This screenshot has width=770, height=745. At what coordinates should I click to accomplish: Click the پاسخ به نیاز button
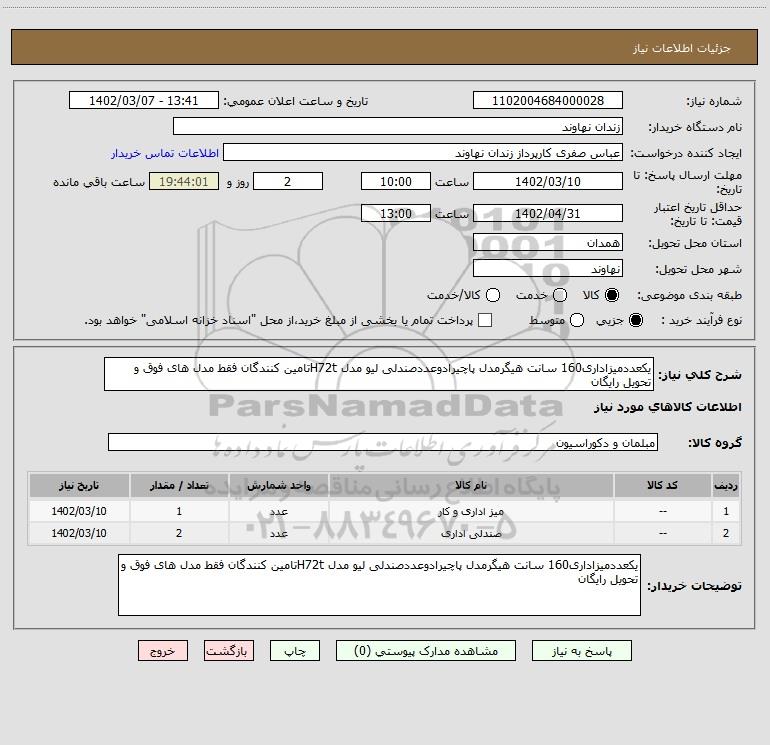pyautogui.click(x=580, y=650)
